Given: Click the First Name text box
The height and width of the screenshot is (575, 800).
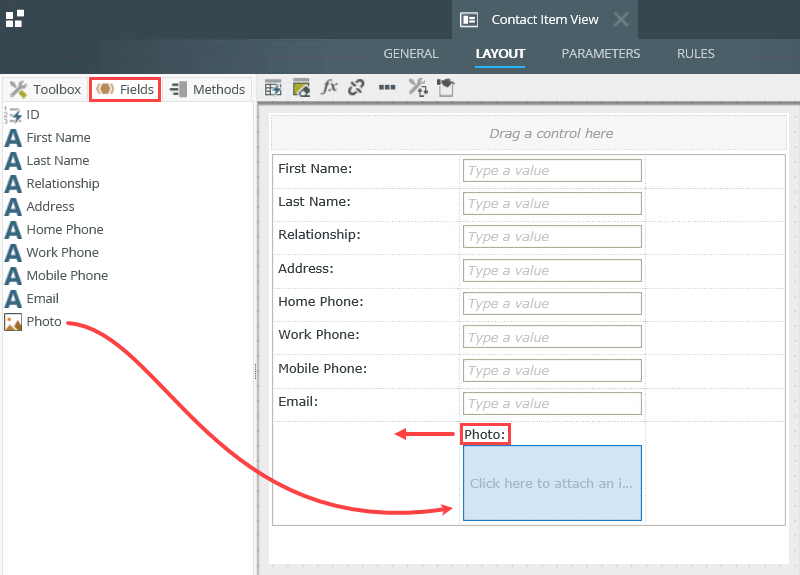Looking at the screenshot, I should pos(552,170).
